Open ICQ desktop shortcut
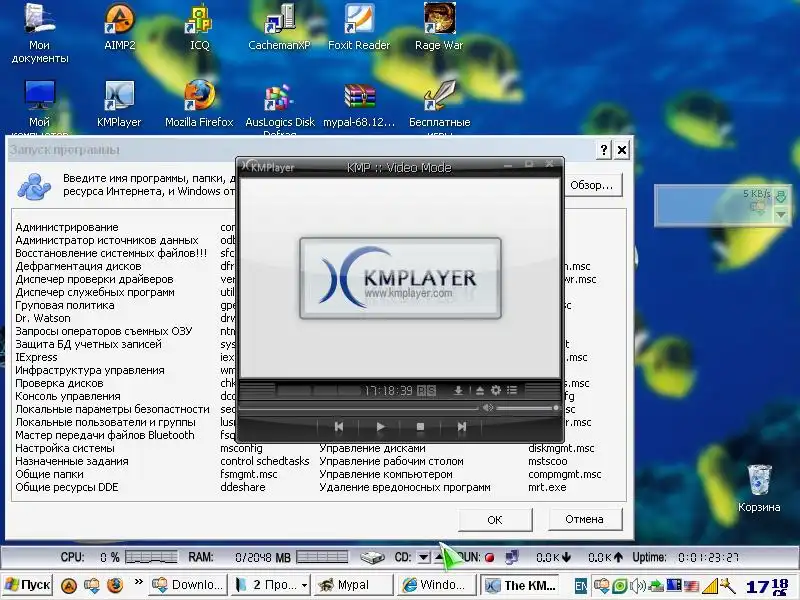Image resolution: width=800 pixels, height=600 pixels. 199,27
